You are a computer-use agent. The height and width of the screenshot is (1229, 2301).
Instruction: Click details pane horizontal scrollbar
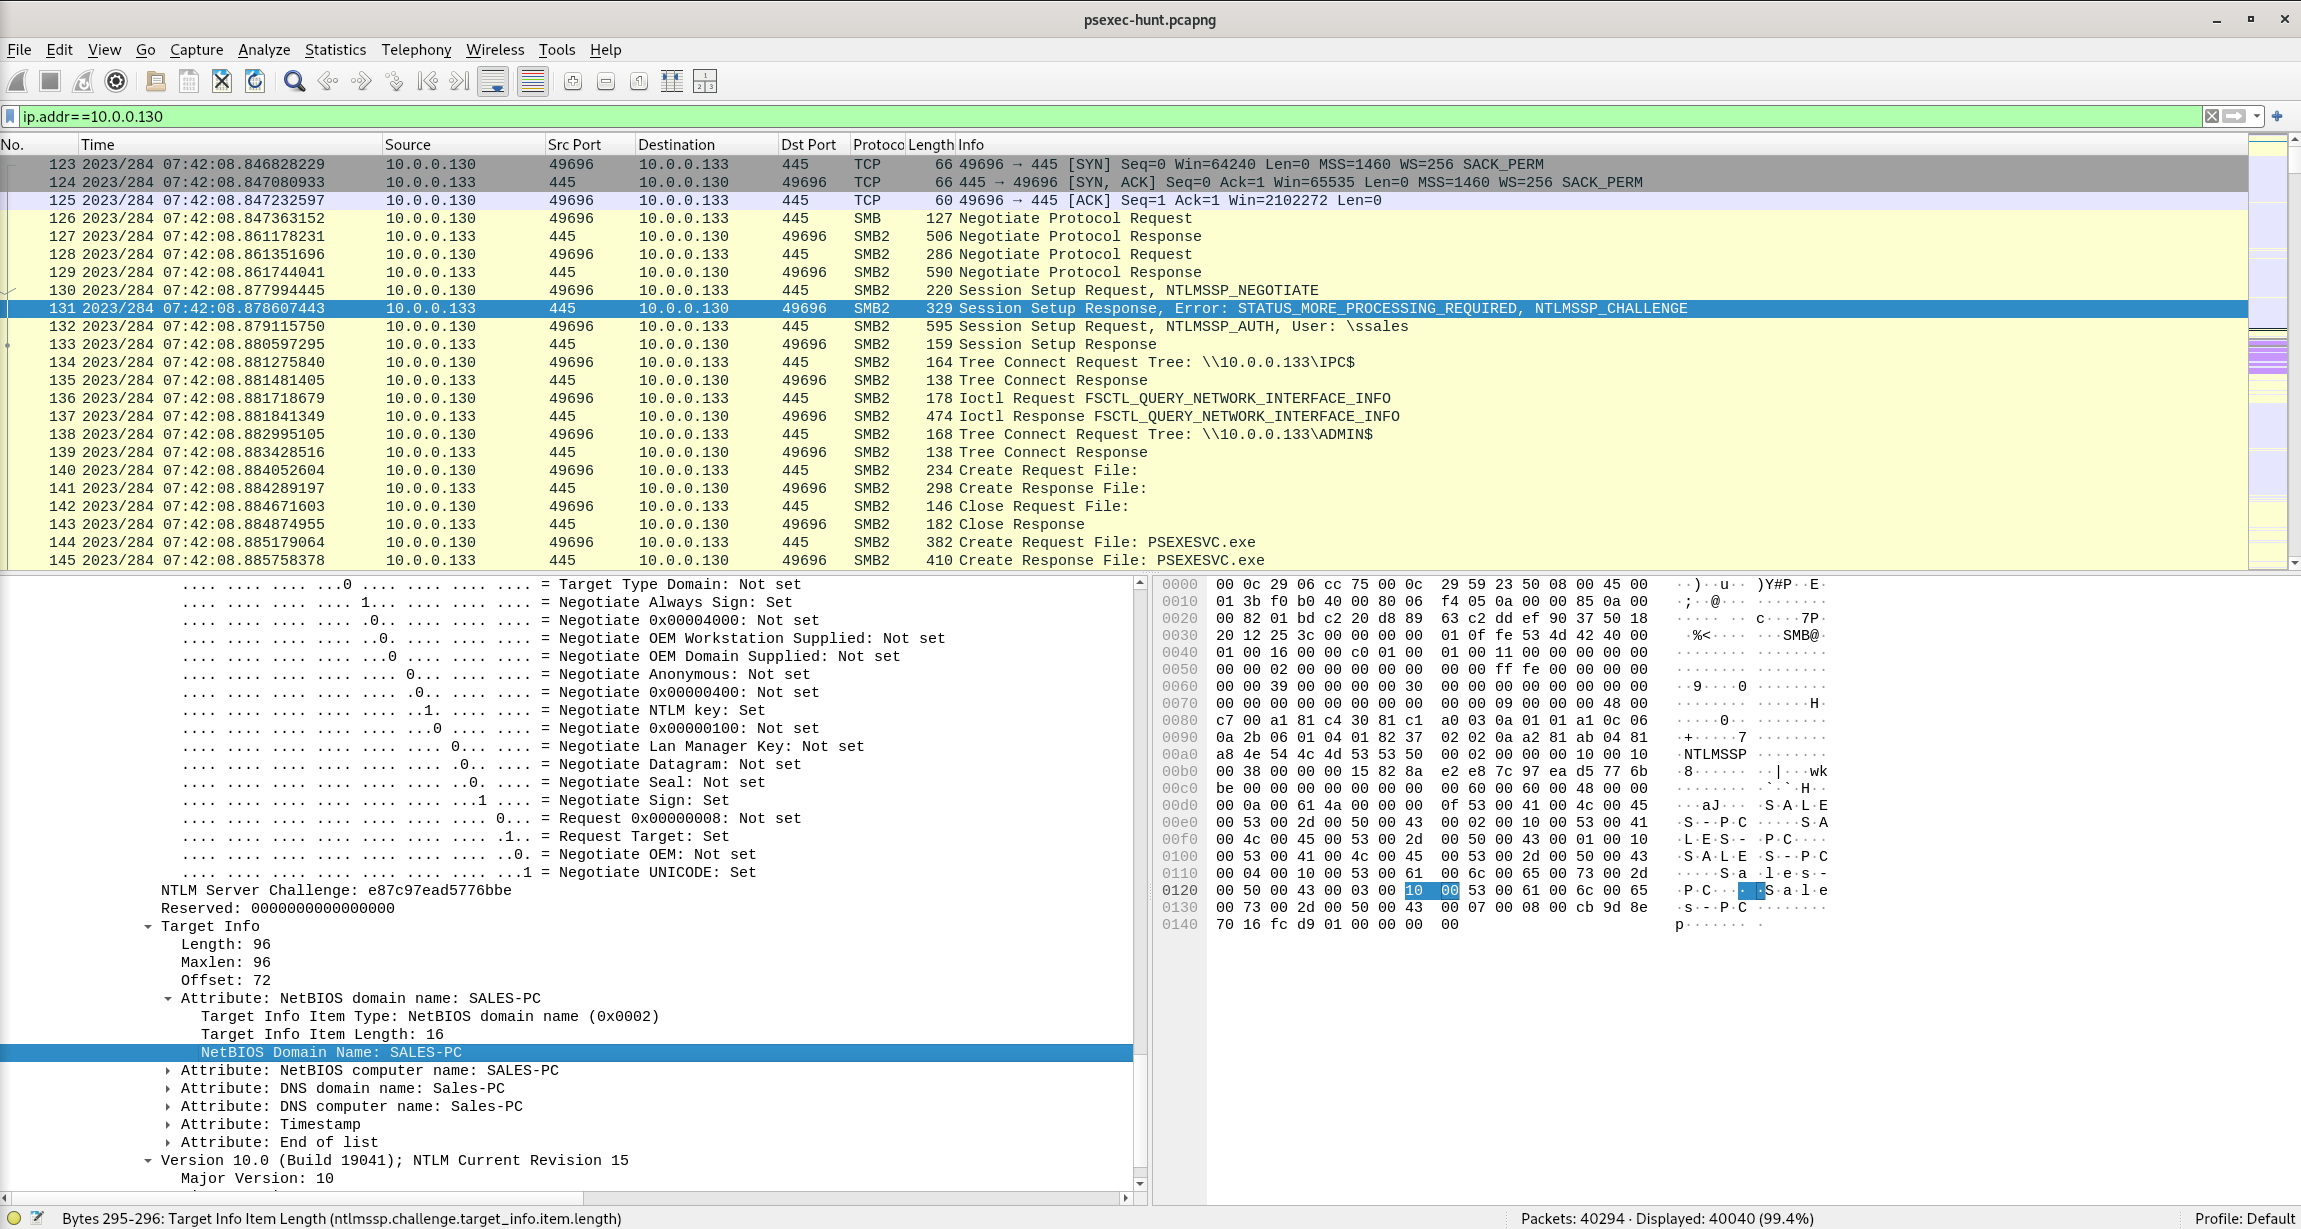coord(565,1198)
